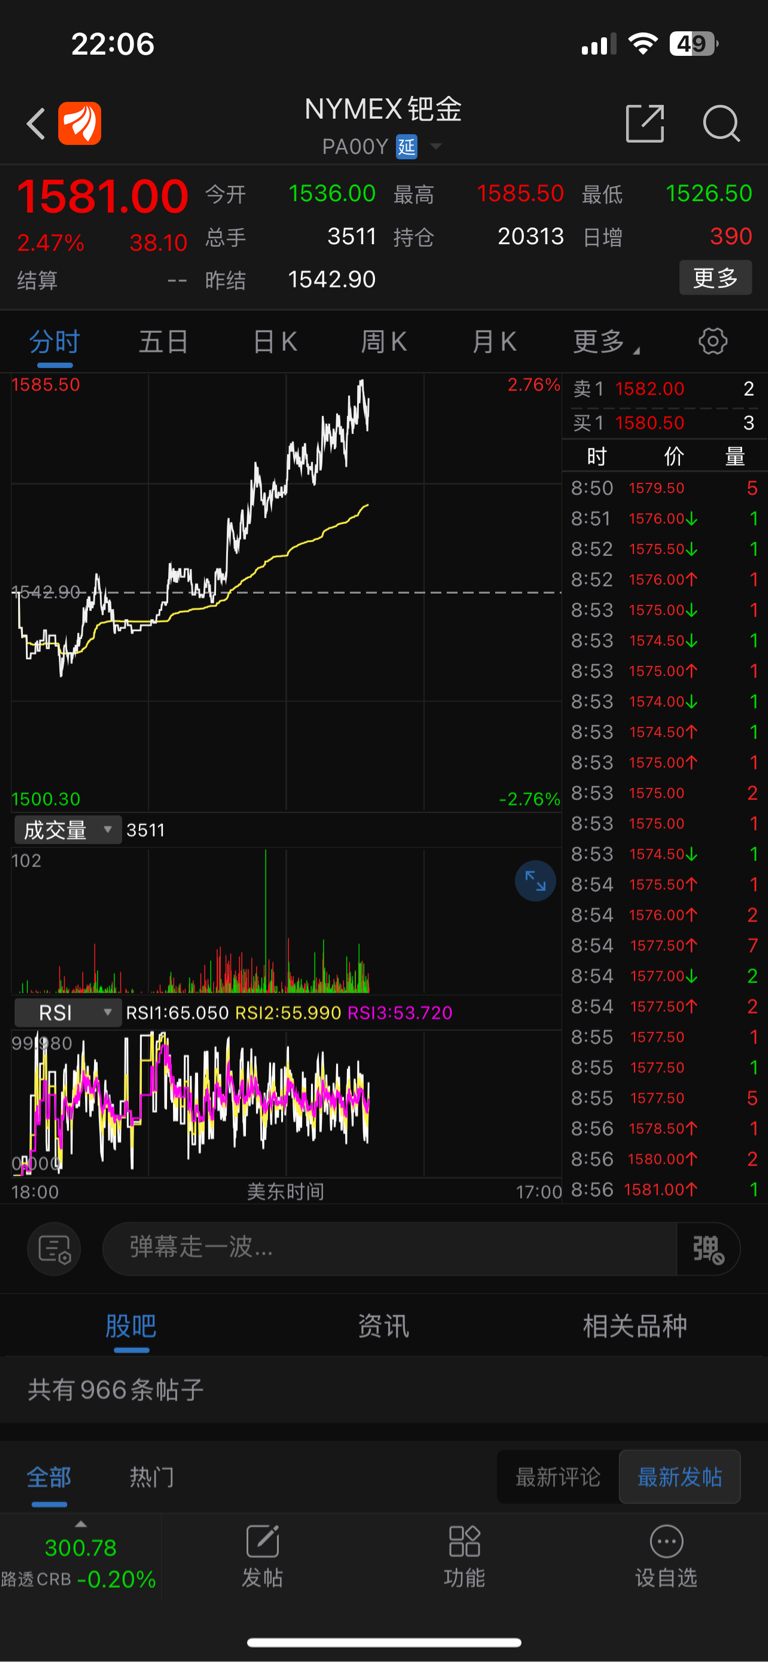Tap the 8:50 1579.50 trade row
Screen dimensions: 768x1662
[x=664, y=488]
